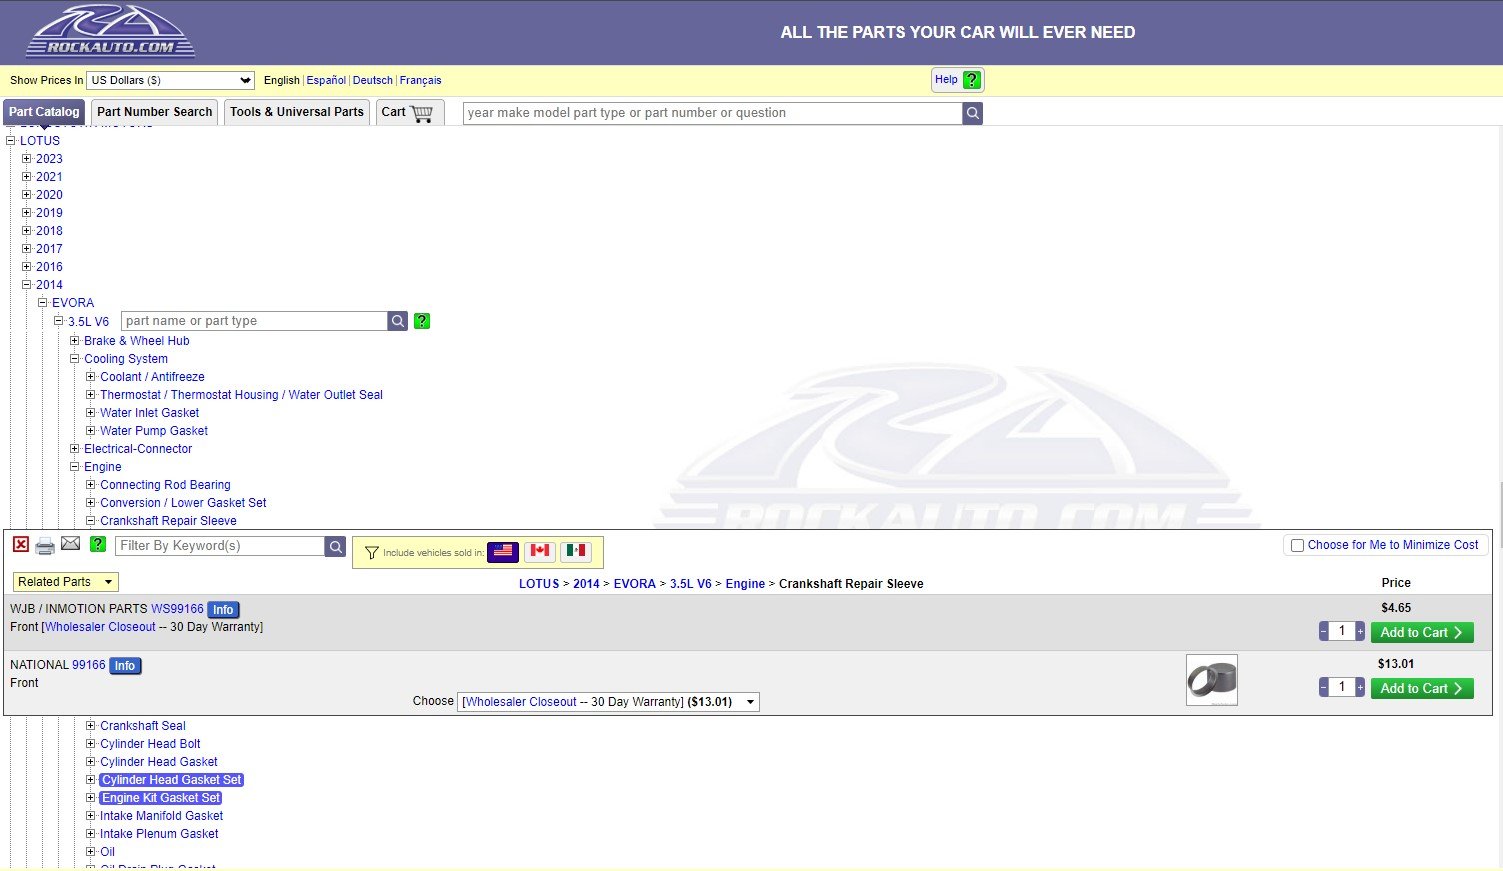Click the 3.5L V6 breadcrumb link
The width and height of the screenshot is (1503, 871).
coord(690,584)
